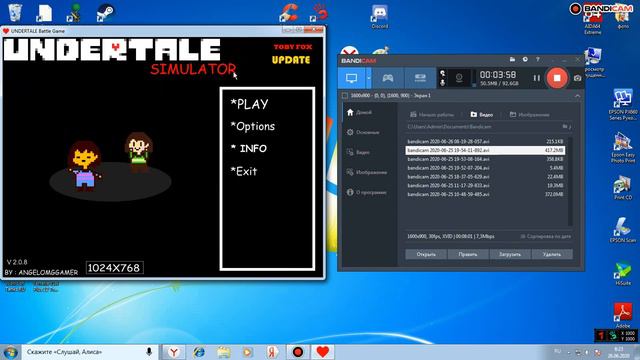This screenshot has height=360, width=640.
Task: Open Internet Explorer from taskbar
Action: (x=199, y=352)
